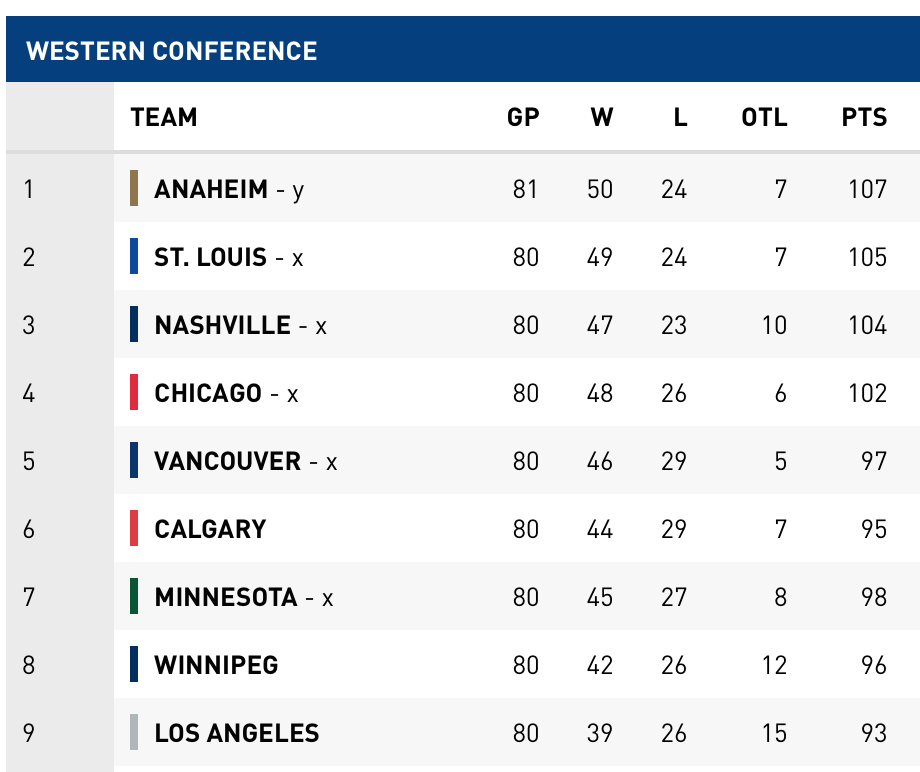
Task: Click the Minnesota team name
Action: click(226, 597)
